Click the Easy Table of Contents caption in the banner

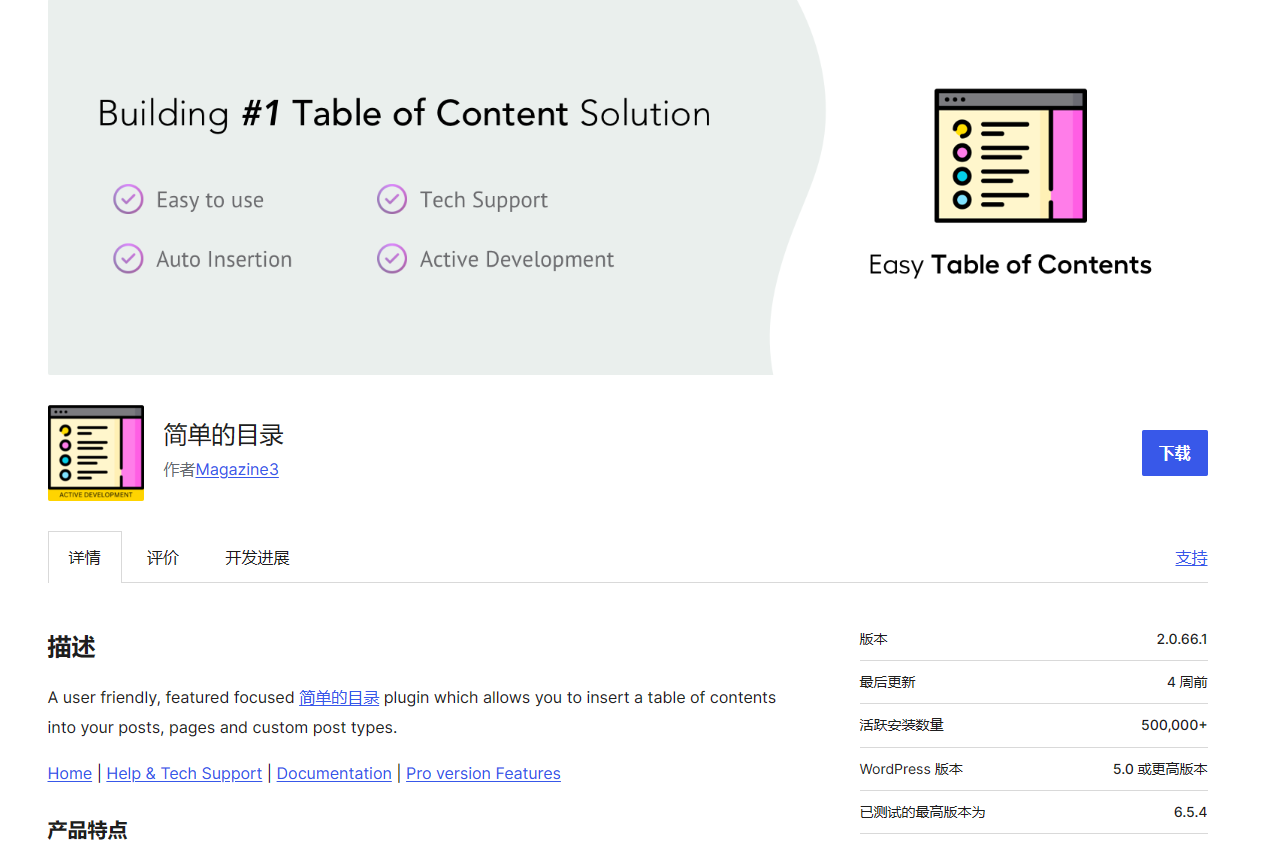(1010, 265)
